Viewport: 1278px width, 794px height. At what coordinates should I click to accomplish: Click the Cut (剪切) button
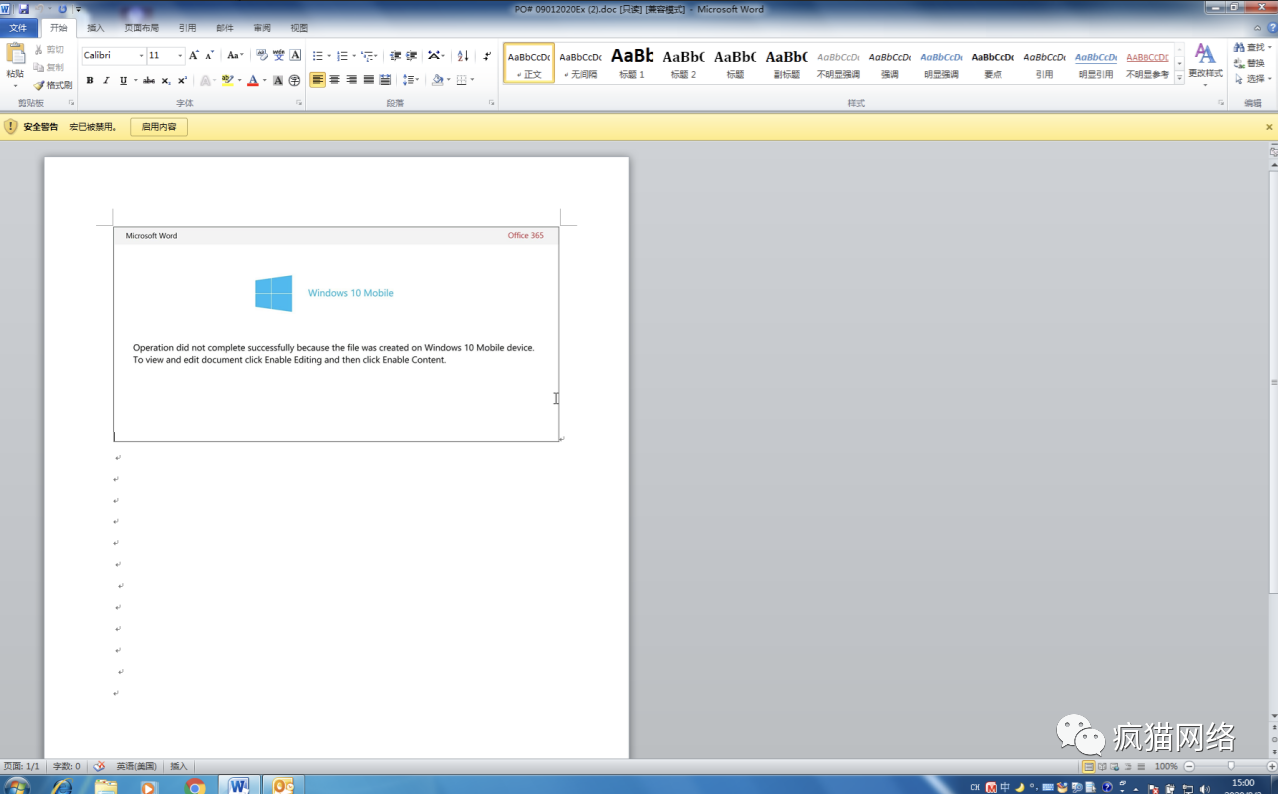pos(49,49)
